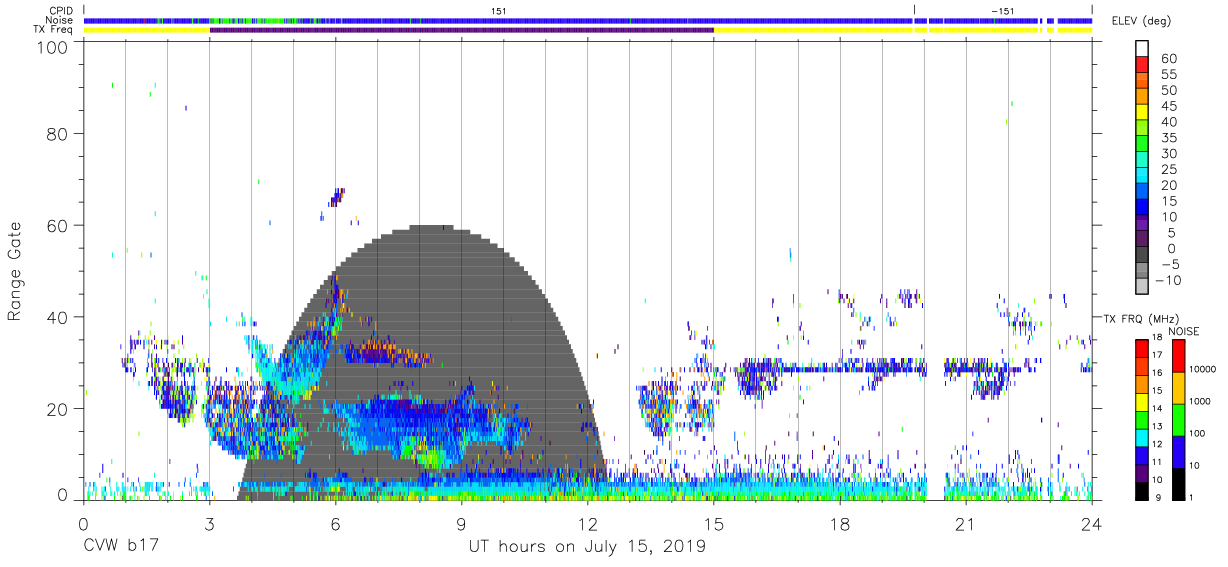This screenshot has height=567, width=1228.
Task: Click elevation scale label '45'
Action: 1170,106
